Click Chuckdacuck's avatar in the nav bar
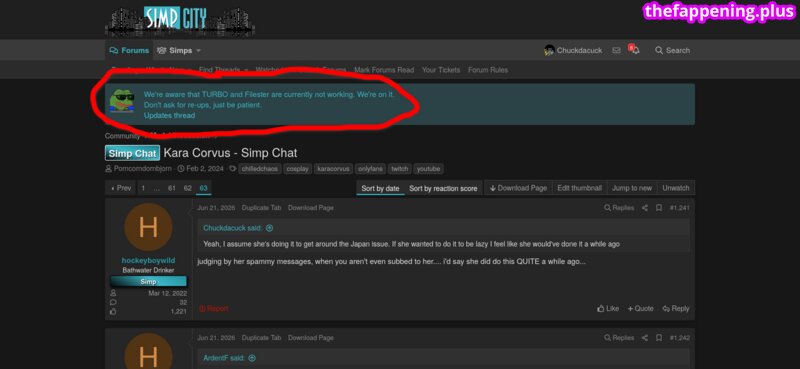This screenshot has width=800, height=369. 549,51
